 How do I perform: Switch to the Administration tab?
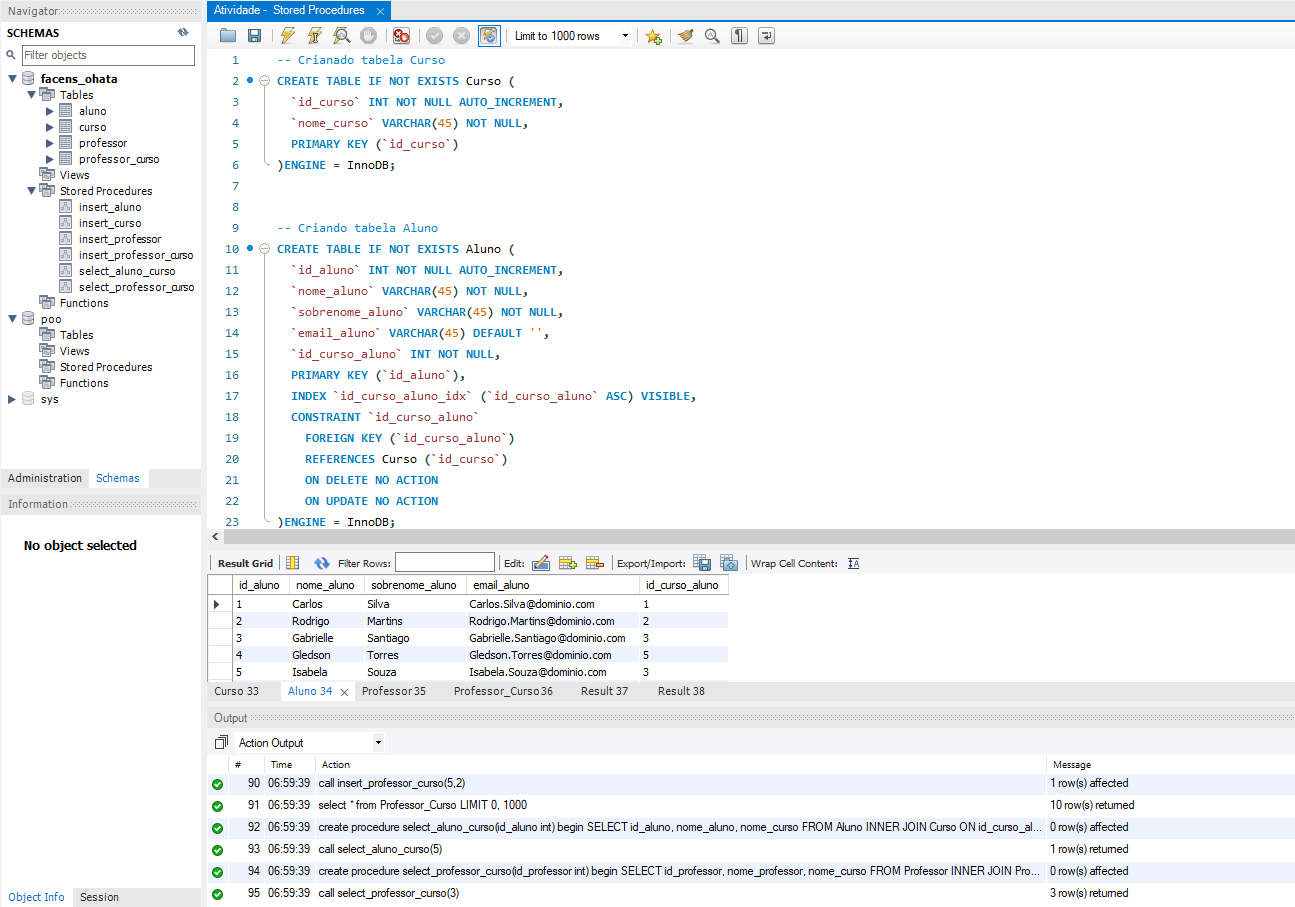[x=45, y=478]
